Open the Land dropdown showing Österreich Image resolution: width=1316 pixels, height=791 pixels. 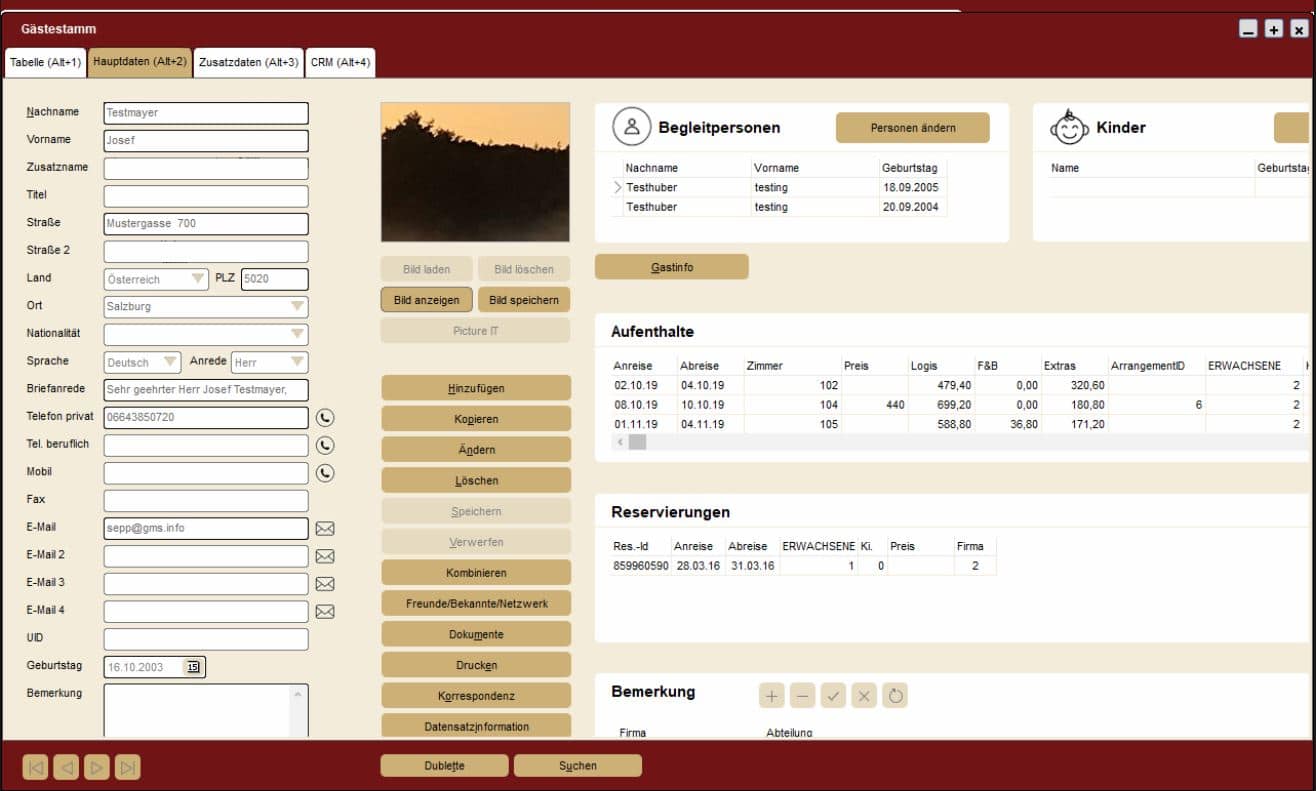(x=198, y=279)
